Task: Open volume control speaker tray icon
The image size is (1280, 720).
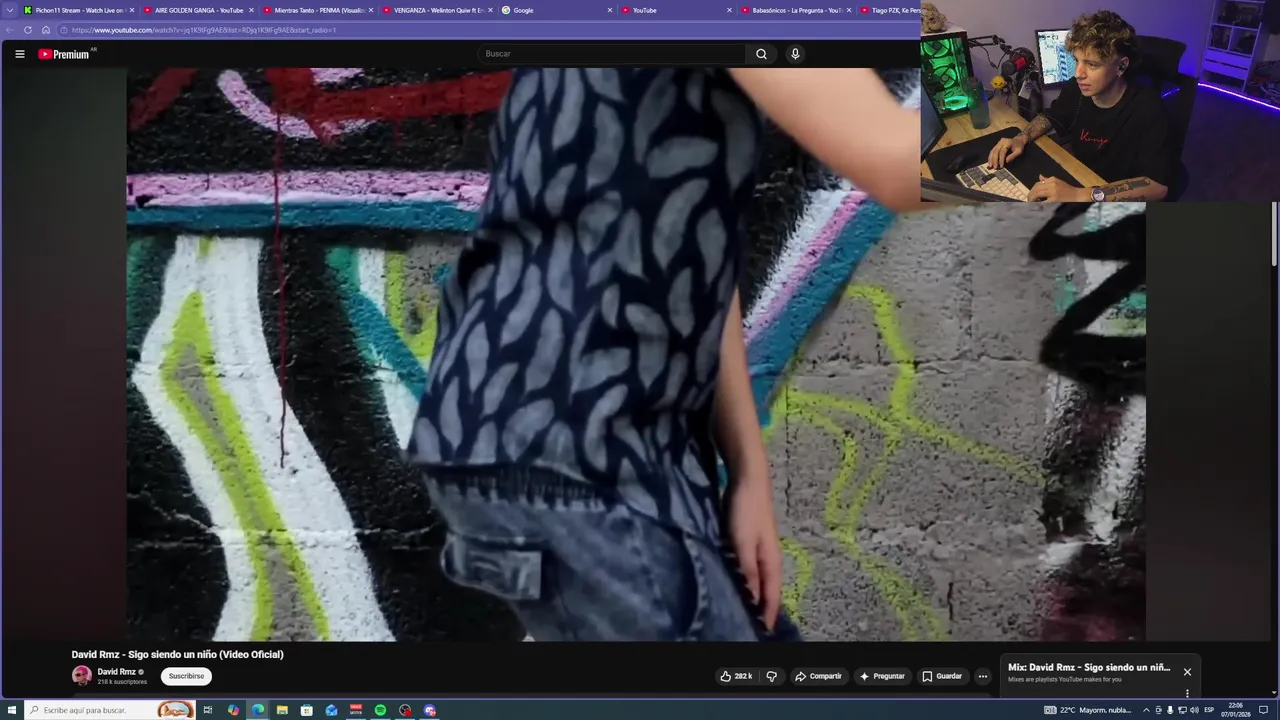Action: [1194, 710]
